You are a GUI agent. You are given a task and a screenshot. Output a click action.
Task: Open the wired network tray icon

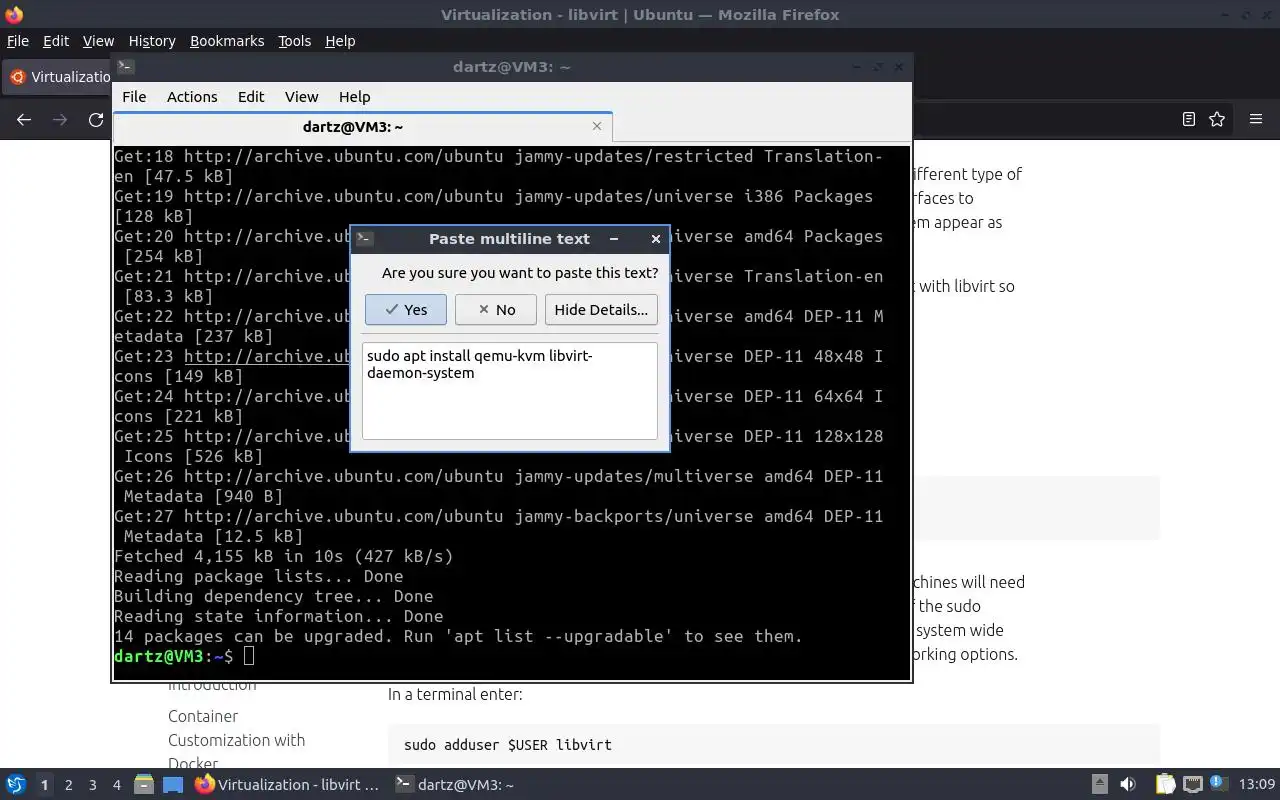[1193, 785]
